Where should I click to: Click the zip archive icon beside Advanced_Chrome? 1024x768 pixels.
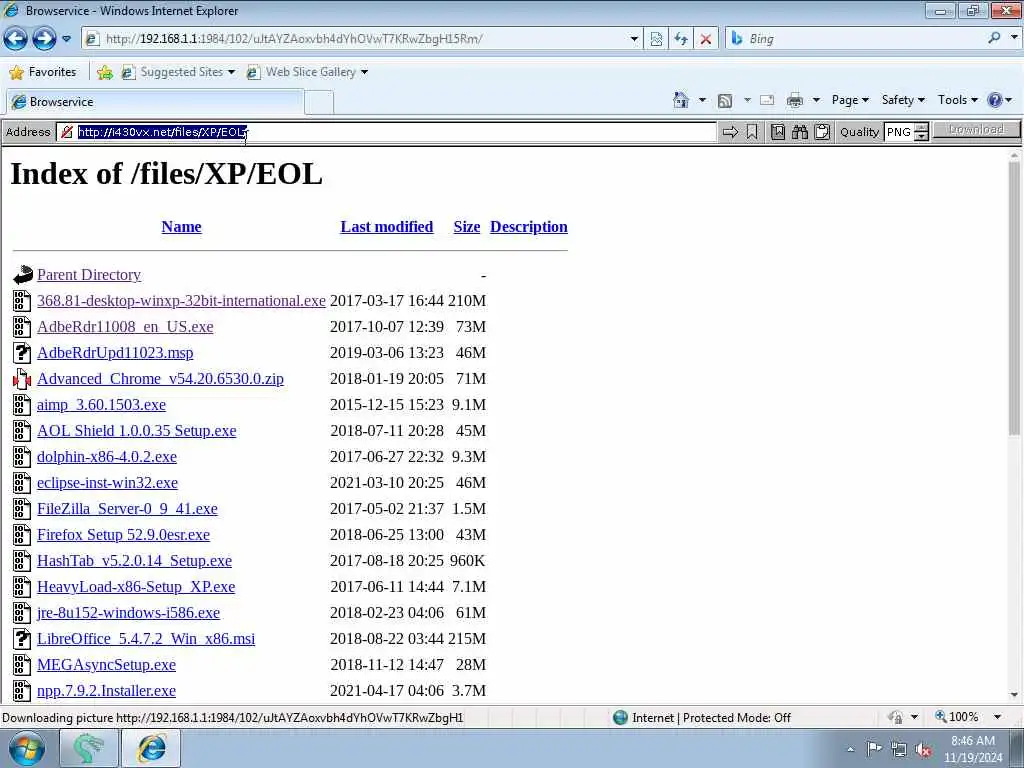pos(22,379)
